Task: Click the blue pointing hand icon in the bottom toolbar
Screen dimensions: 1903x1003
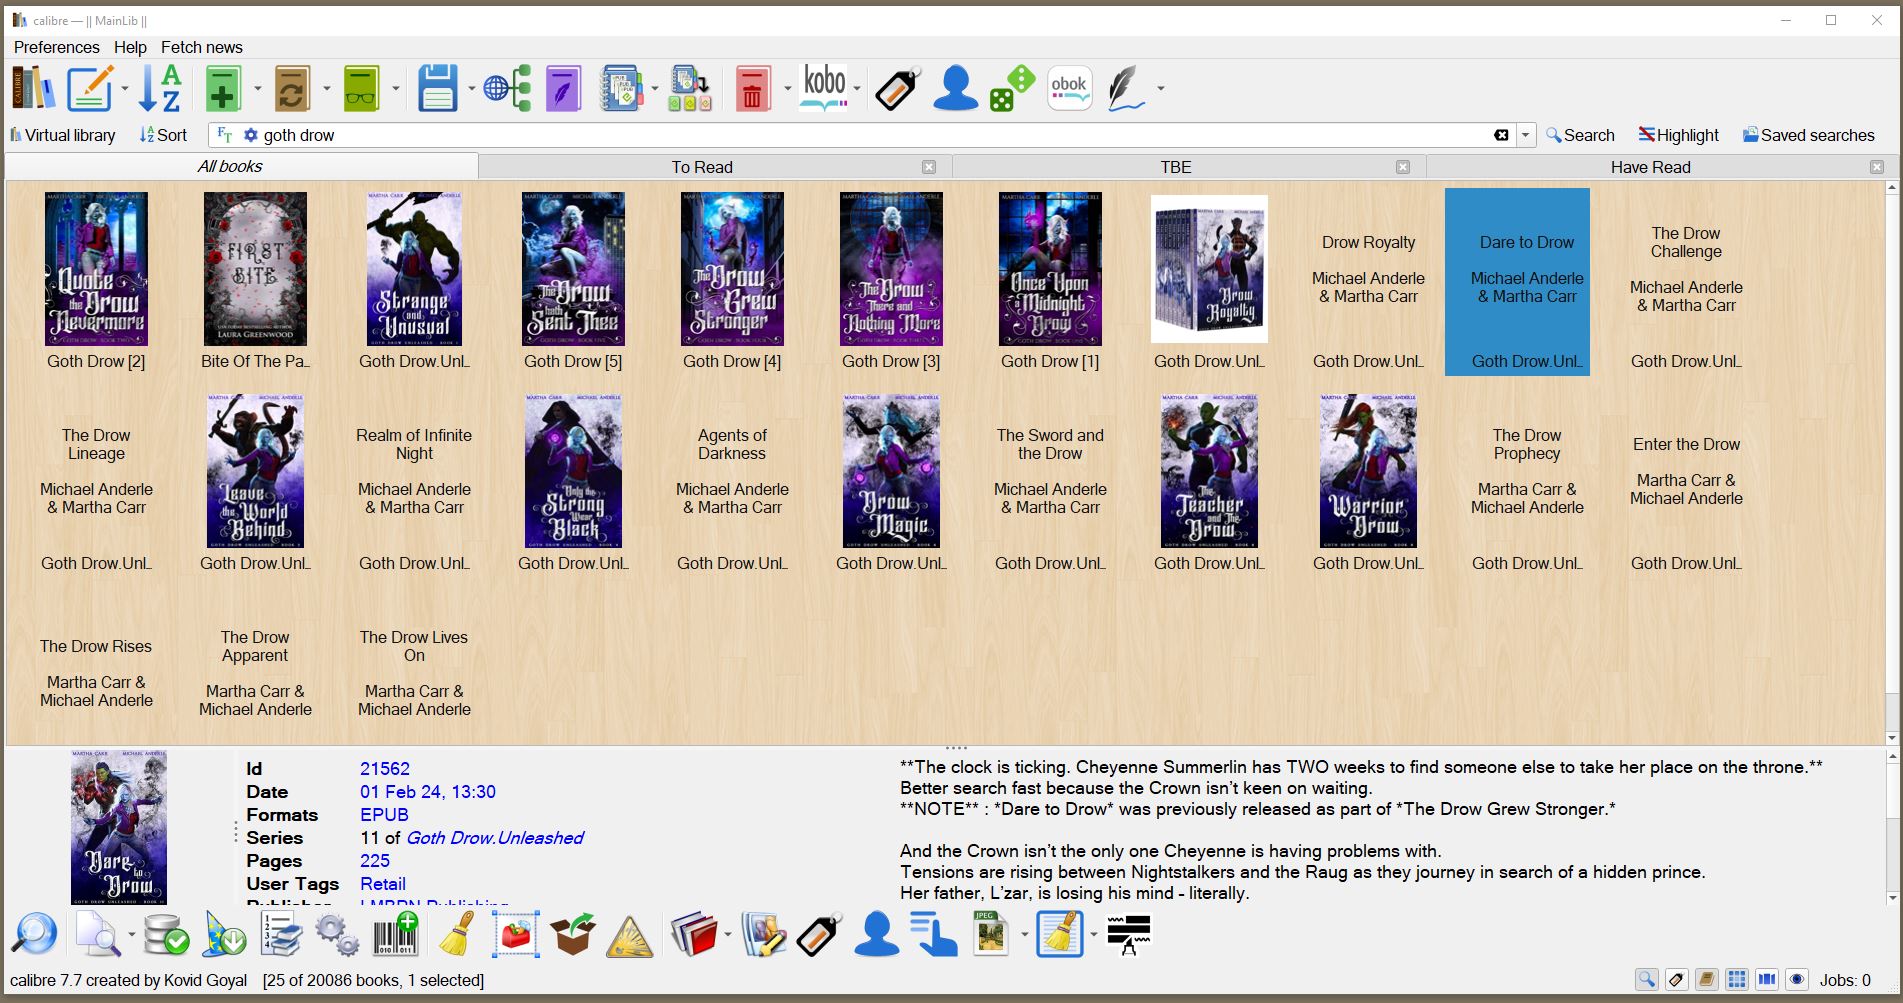Action: tap(934, 934)
